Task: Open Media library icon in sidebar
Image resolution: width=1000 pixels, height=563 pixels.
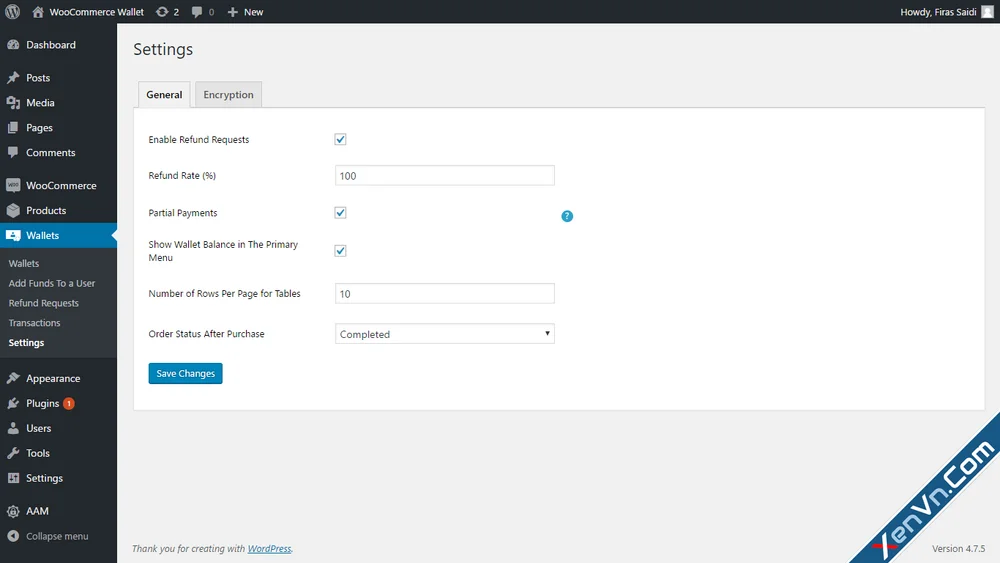Action: [13, 103]
